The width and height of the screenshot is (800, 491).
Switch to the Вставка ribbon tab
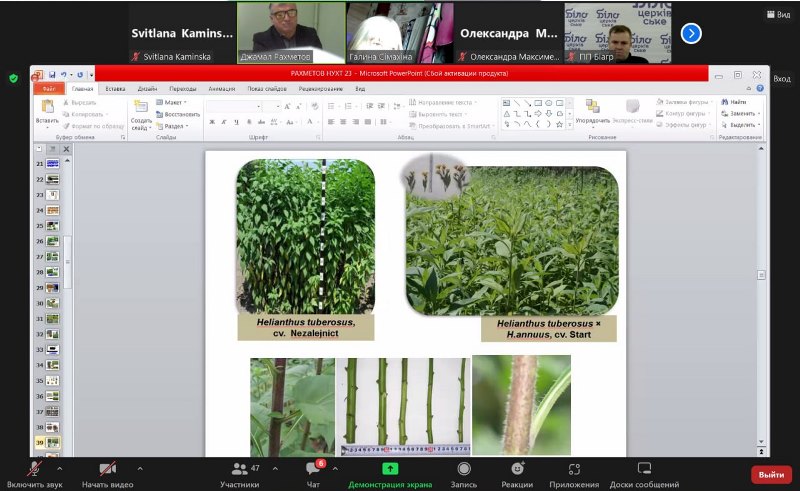(115, 89)
